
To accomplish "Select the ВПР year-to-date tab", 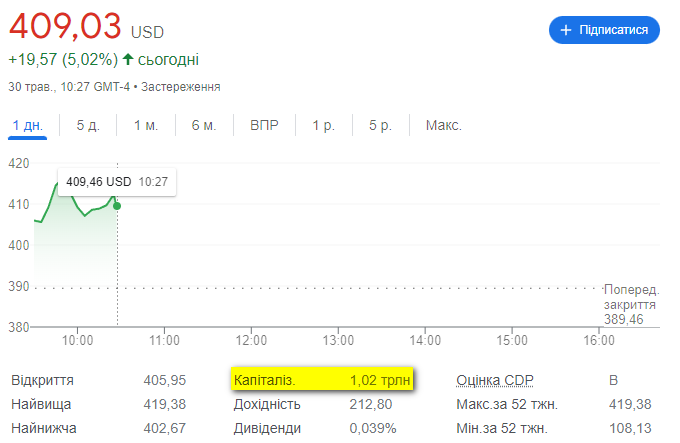I will click(x=264, y=125).
